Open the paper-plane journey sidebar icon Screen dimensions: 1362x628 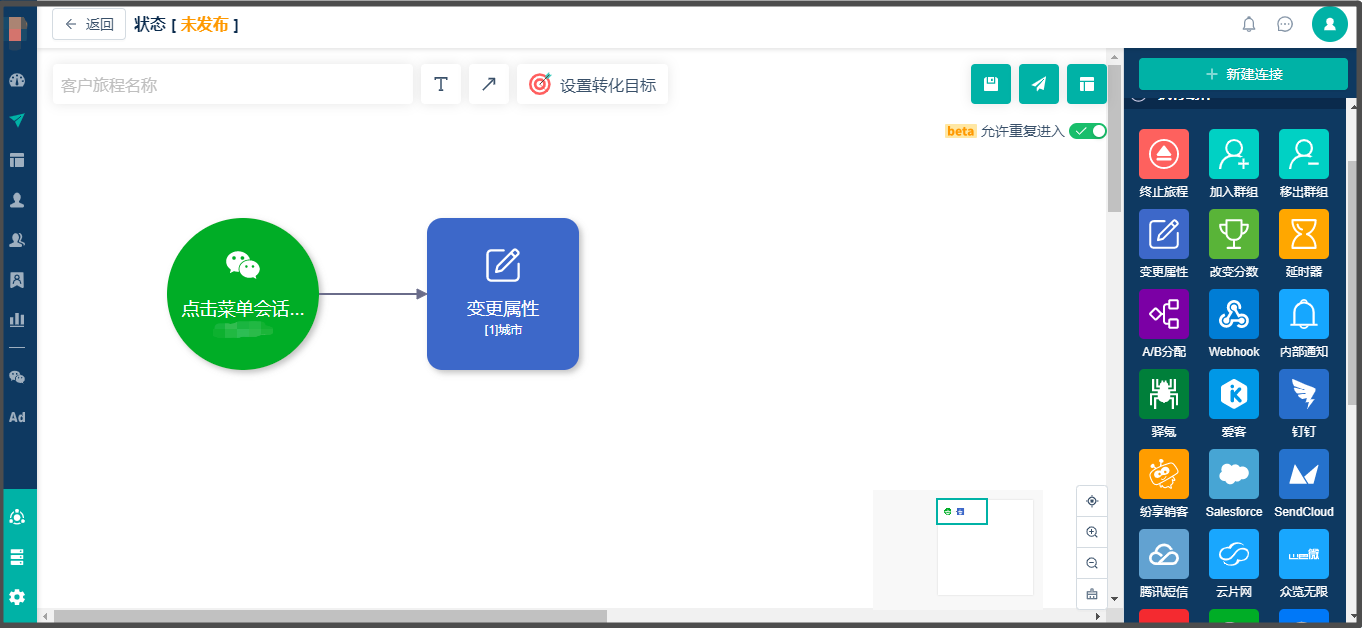click(17, 120)
